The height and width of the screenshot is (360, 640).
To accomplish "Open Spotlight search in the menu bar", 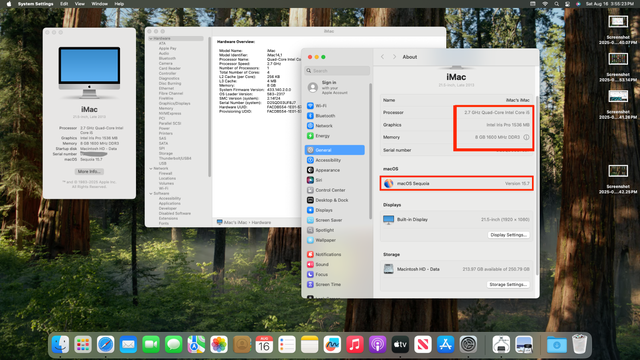I will coord(556,4).
